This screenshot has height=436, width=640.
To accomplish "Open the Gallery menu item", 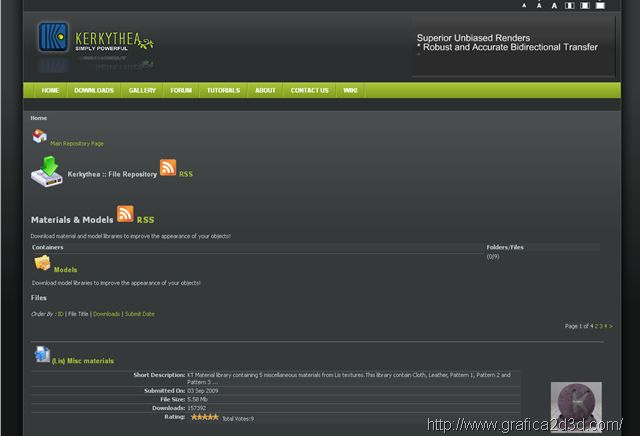I will click(142, 90).
